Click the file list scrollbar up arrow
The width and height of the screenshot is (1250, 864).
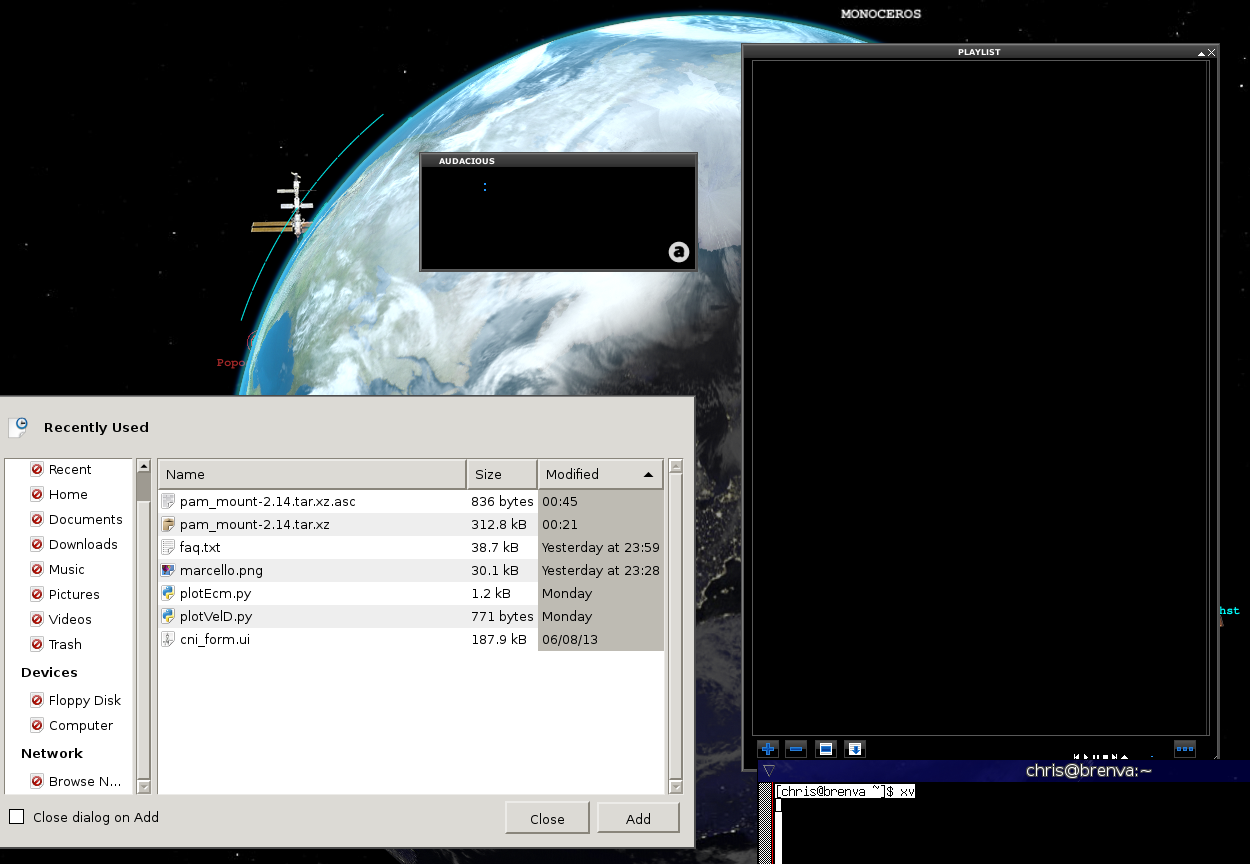tap(675, 465)
